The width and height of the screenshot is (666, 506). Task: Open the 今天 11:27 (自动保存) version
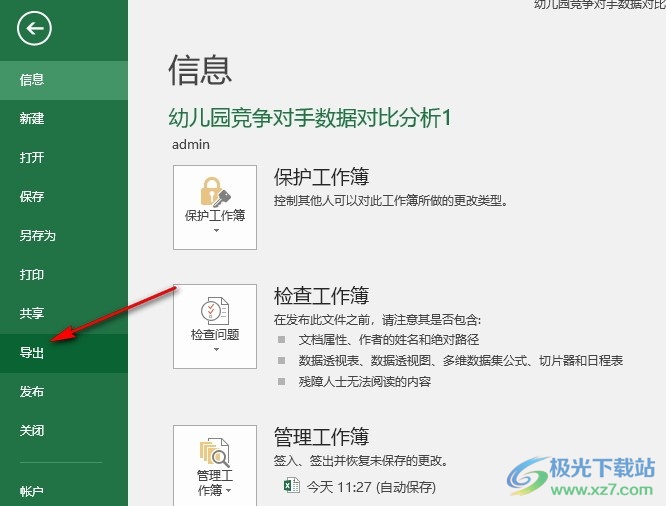pyautogui.click(x=371, y=487)
